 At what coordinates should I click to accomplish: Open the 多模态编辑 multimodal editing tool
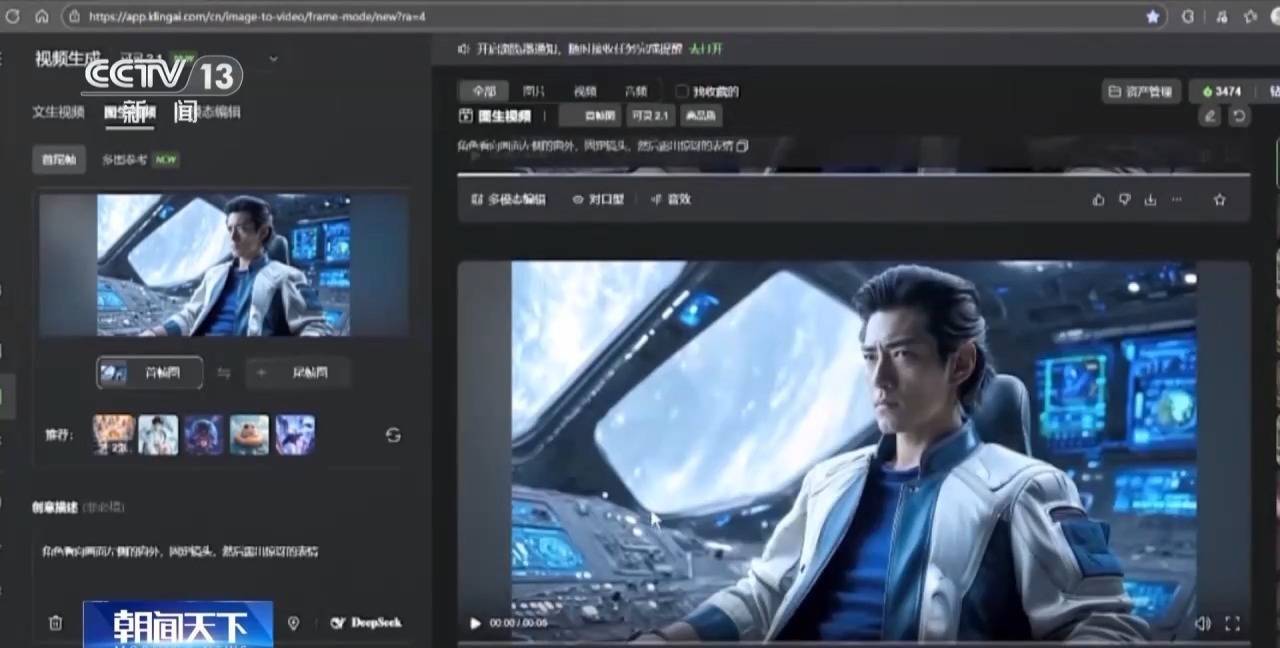(x=506, y=199)
